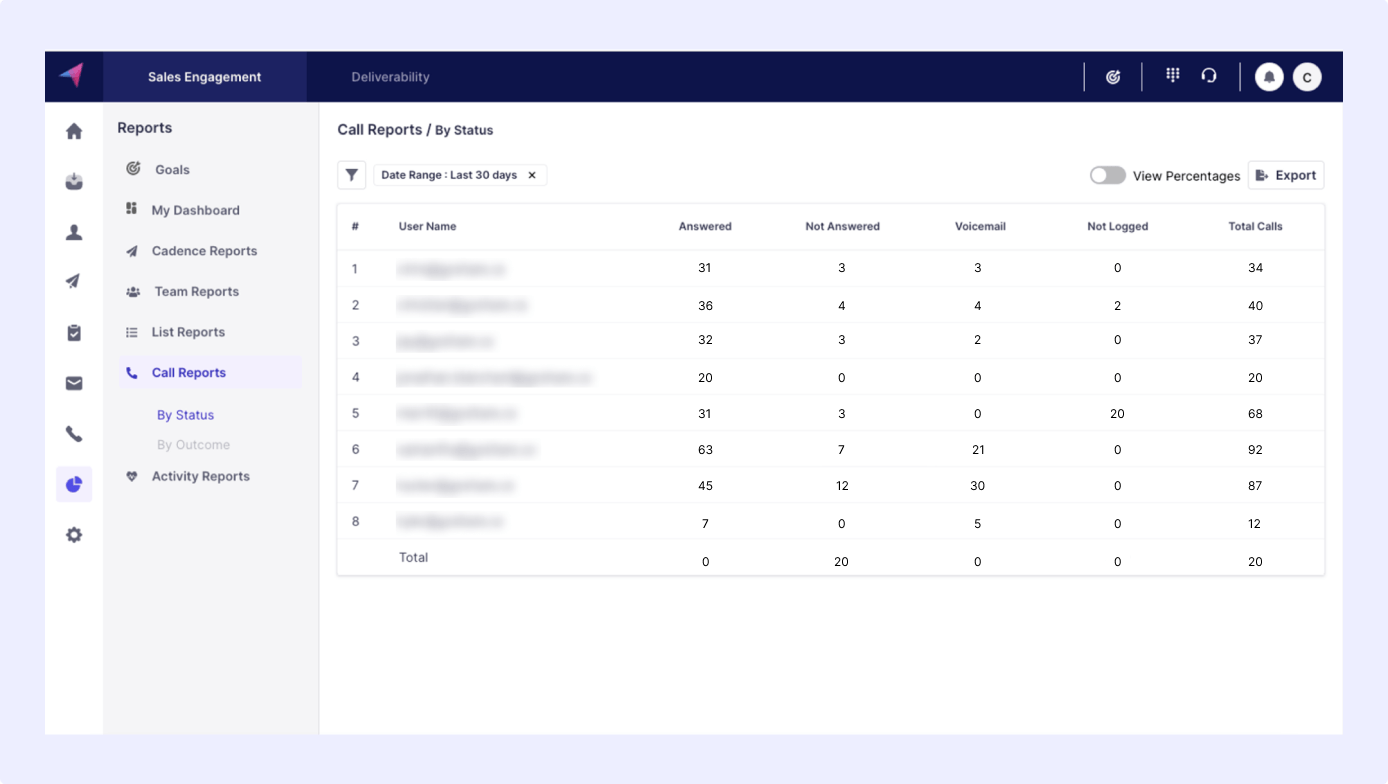Click the phone calls icon in sidebar
Viewport: 1388px width, 784px height.
[74, 434]
